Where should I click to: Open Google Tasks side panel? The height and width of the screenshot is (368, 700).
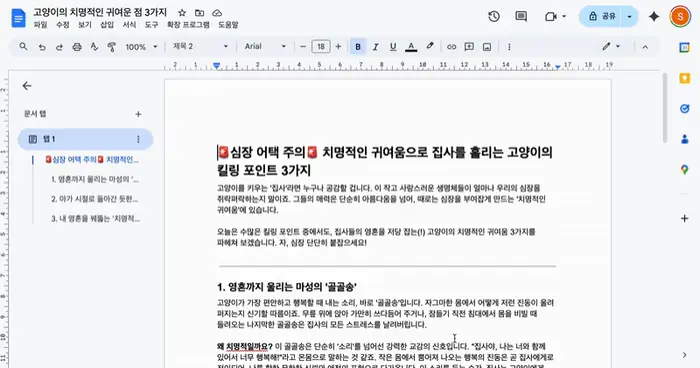point(684,109)
